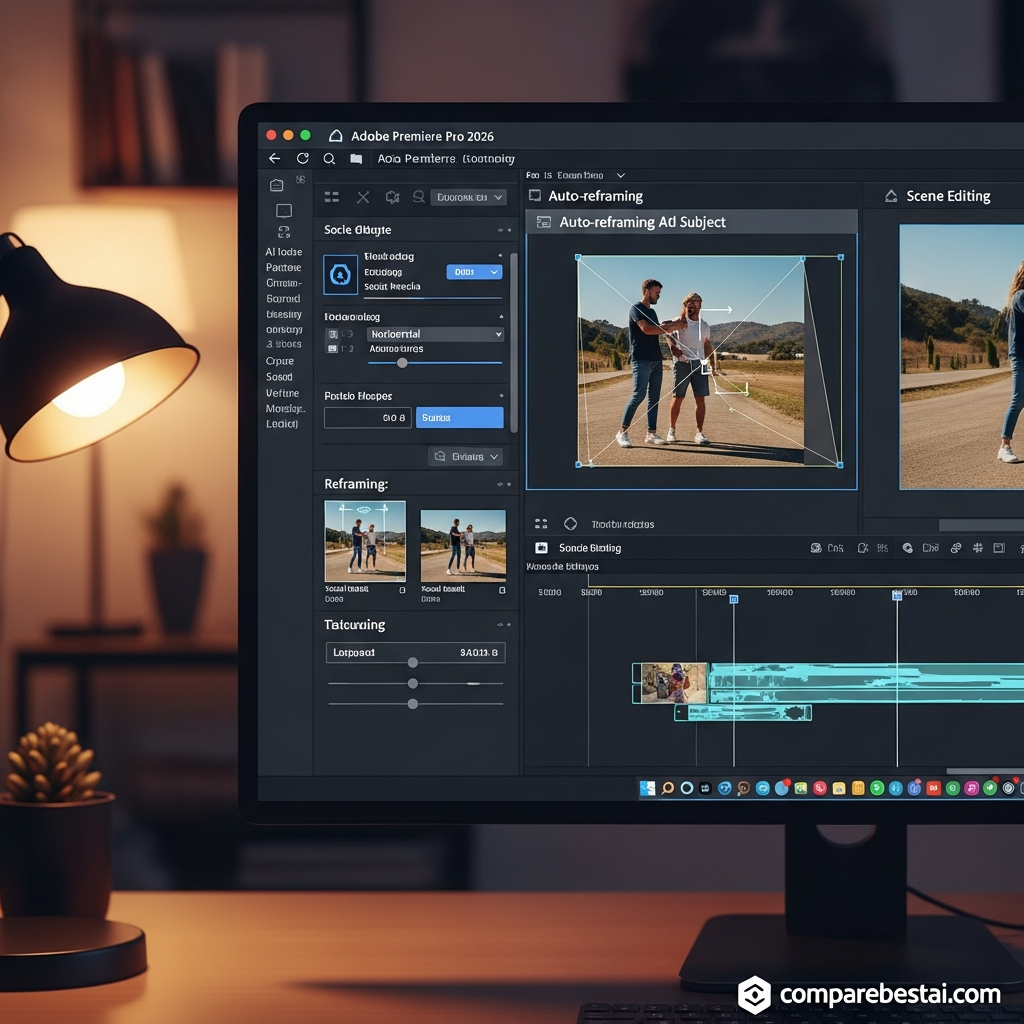
Task: Adjust the slider under Norioertial
Action: tap(402, 362)
